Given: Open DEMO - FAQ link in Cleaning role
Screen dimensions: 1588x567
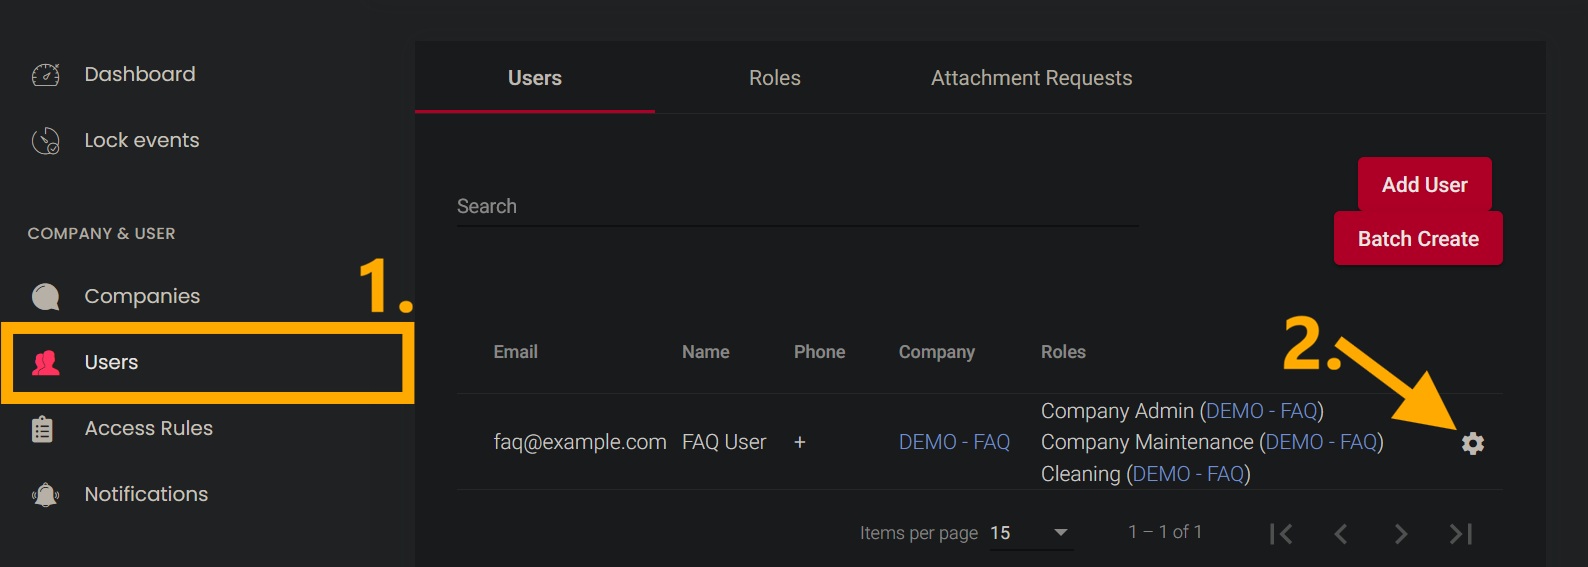Looking at the screenshot, I should click(1188, 474).
